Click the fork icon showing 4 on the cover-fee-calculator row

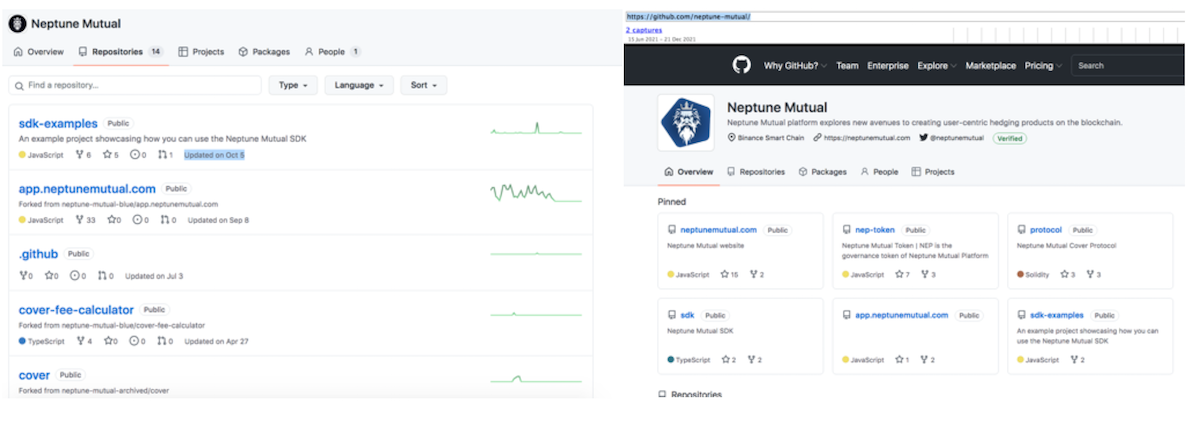point(80,341)
